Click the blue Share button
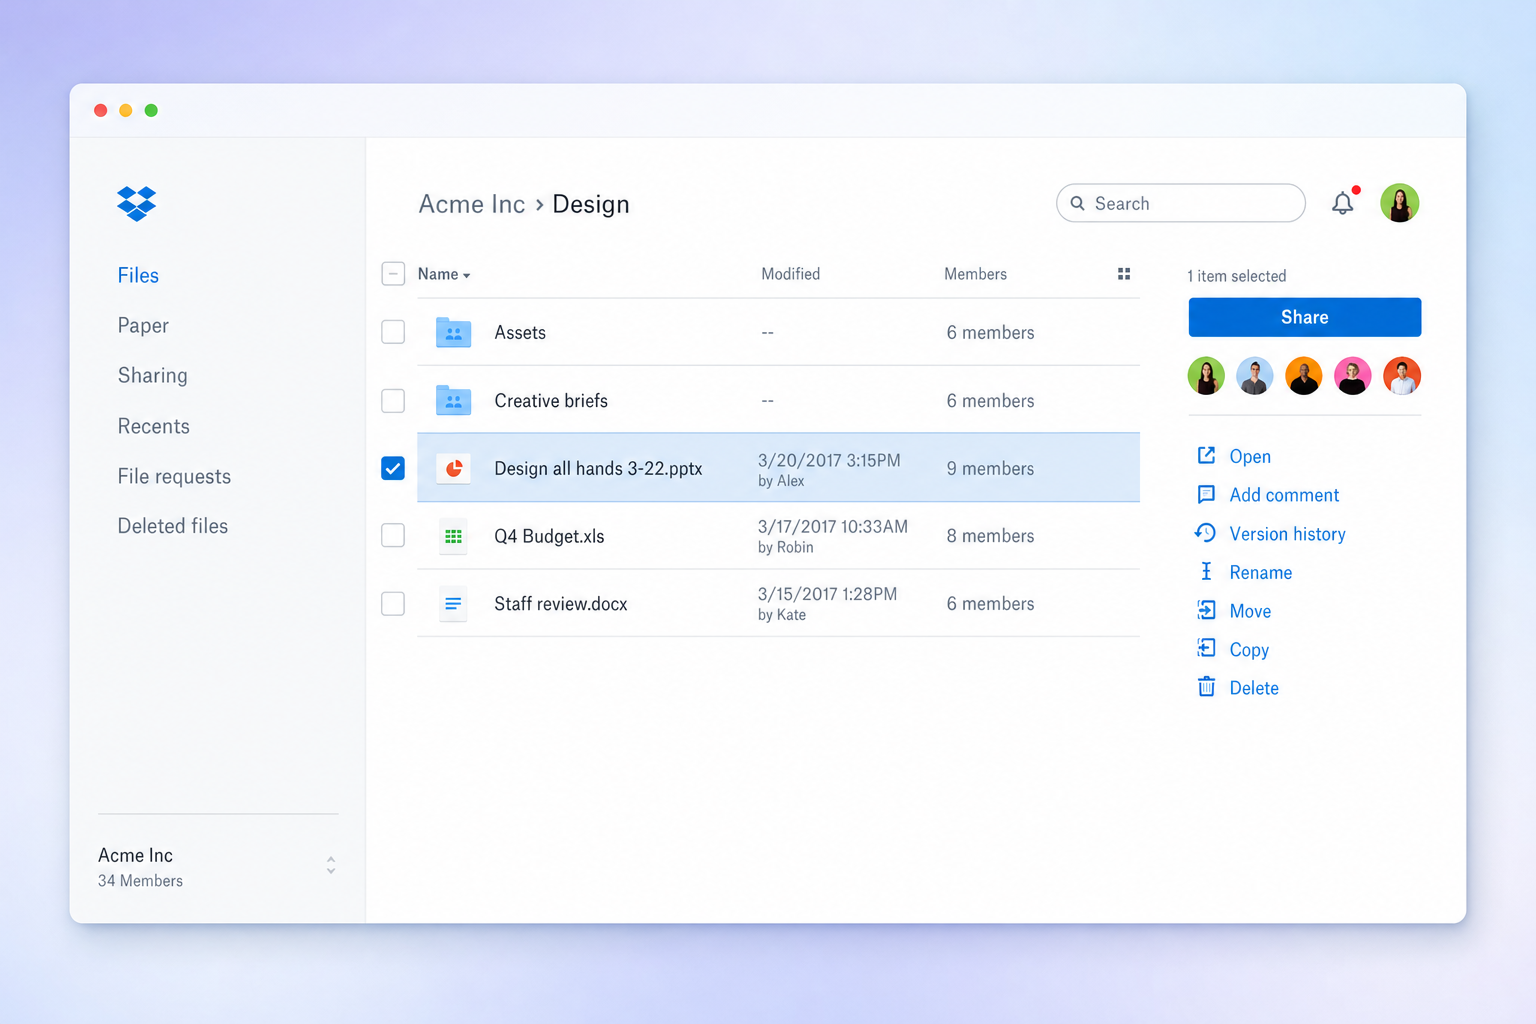This screenshot has width=1536, height=1024. tap(1304, 317)
